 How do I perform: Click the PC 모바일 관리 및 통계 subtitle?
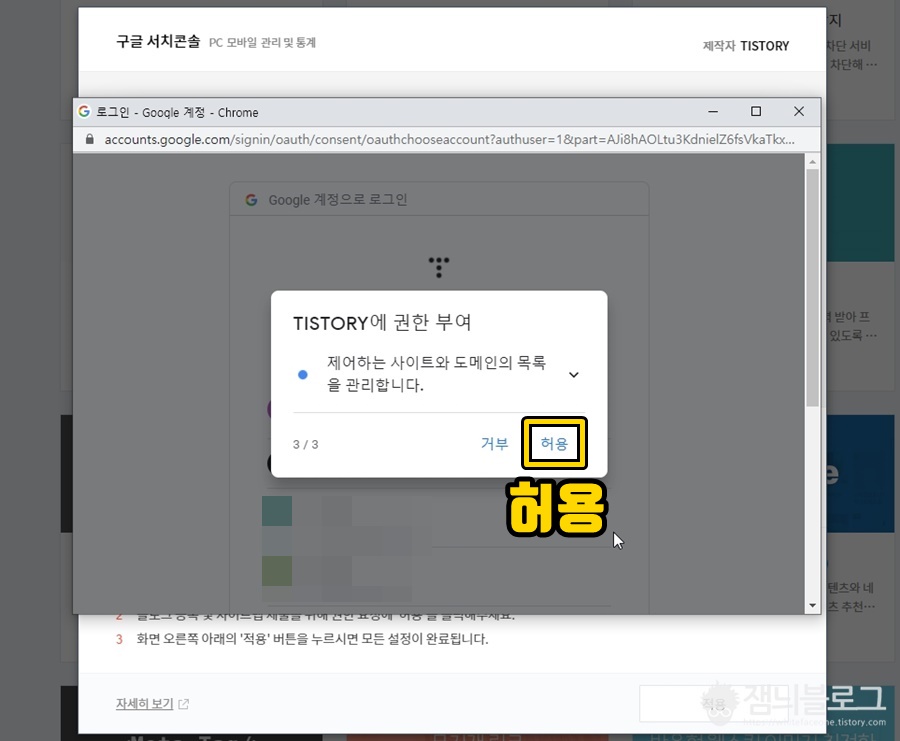262,42
